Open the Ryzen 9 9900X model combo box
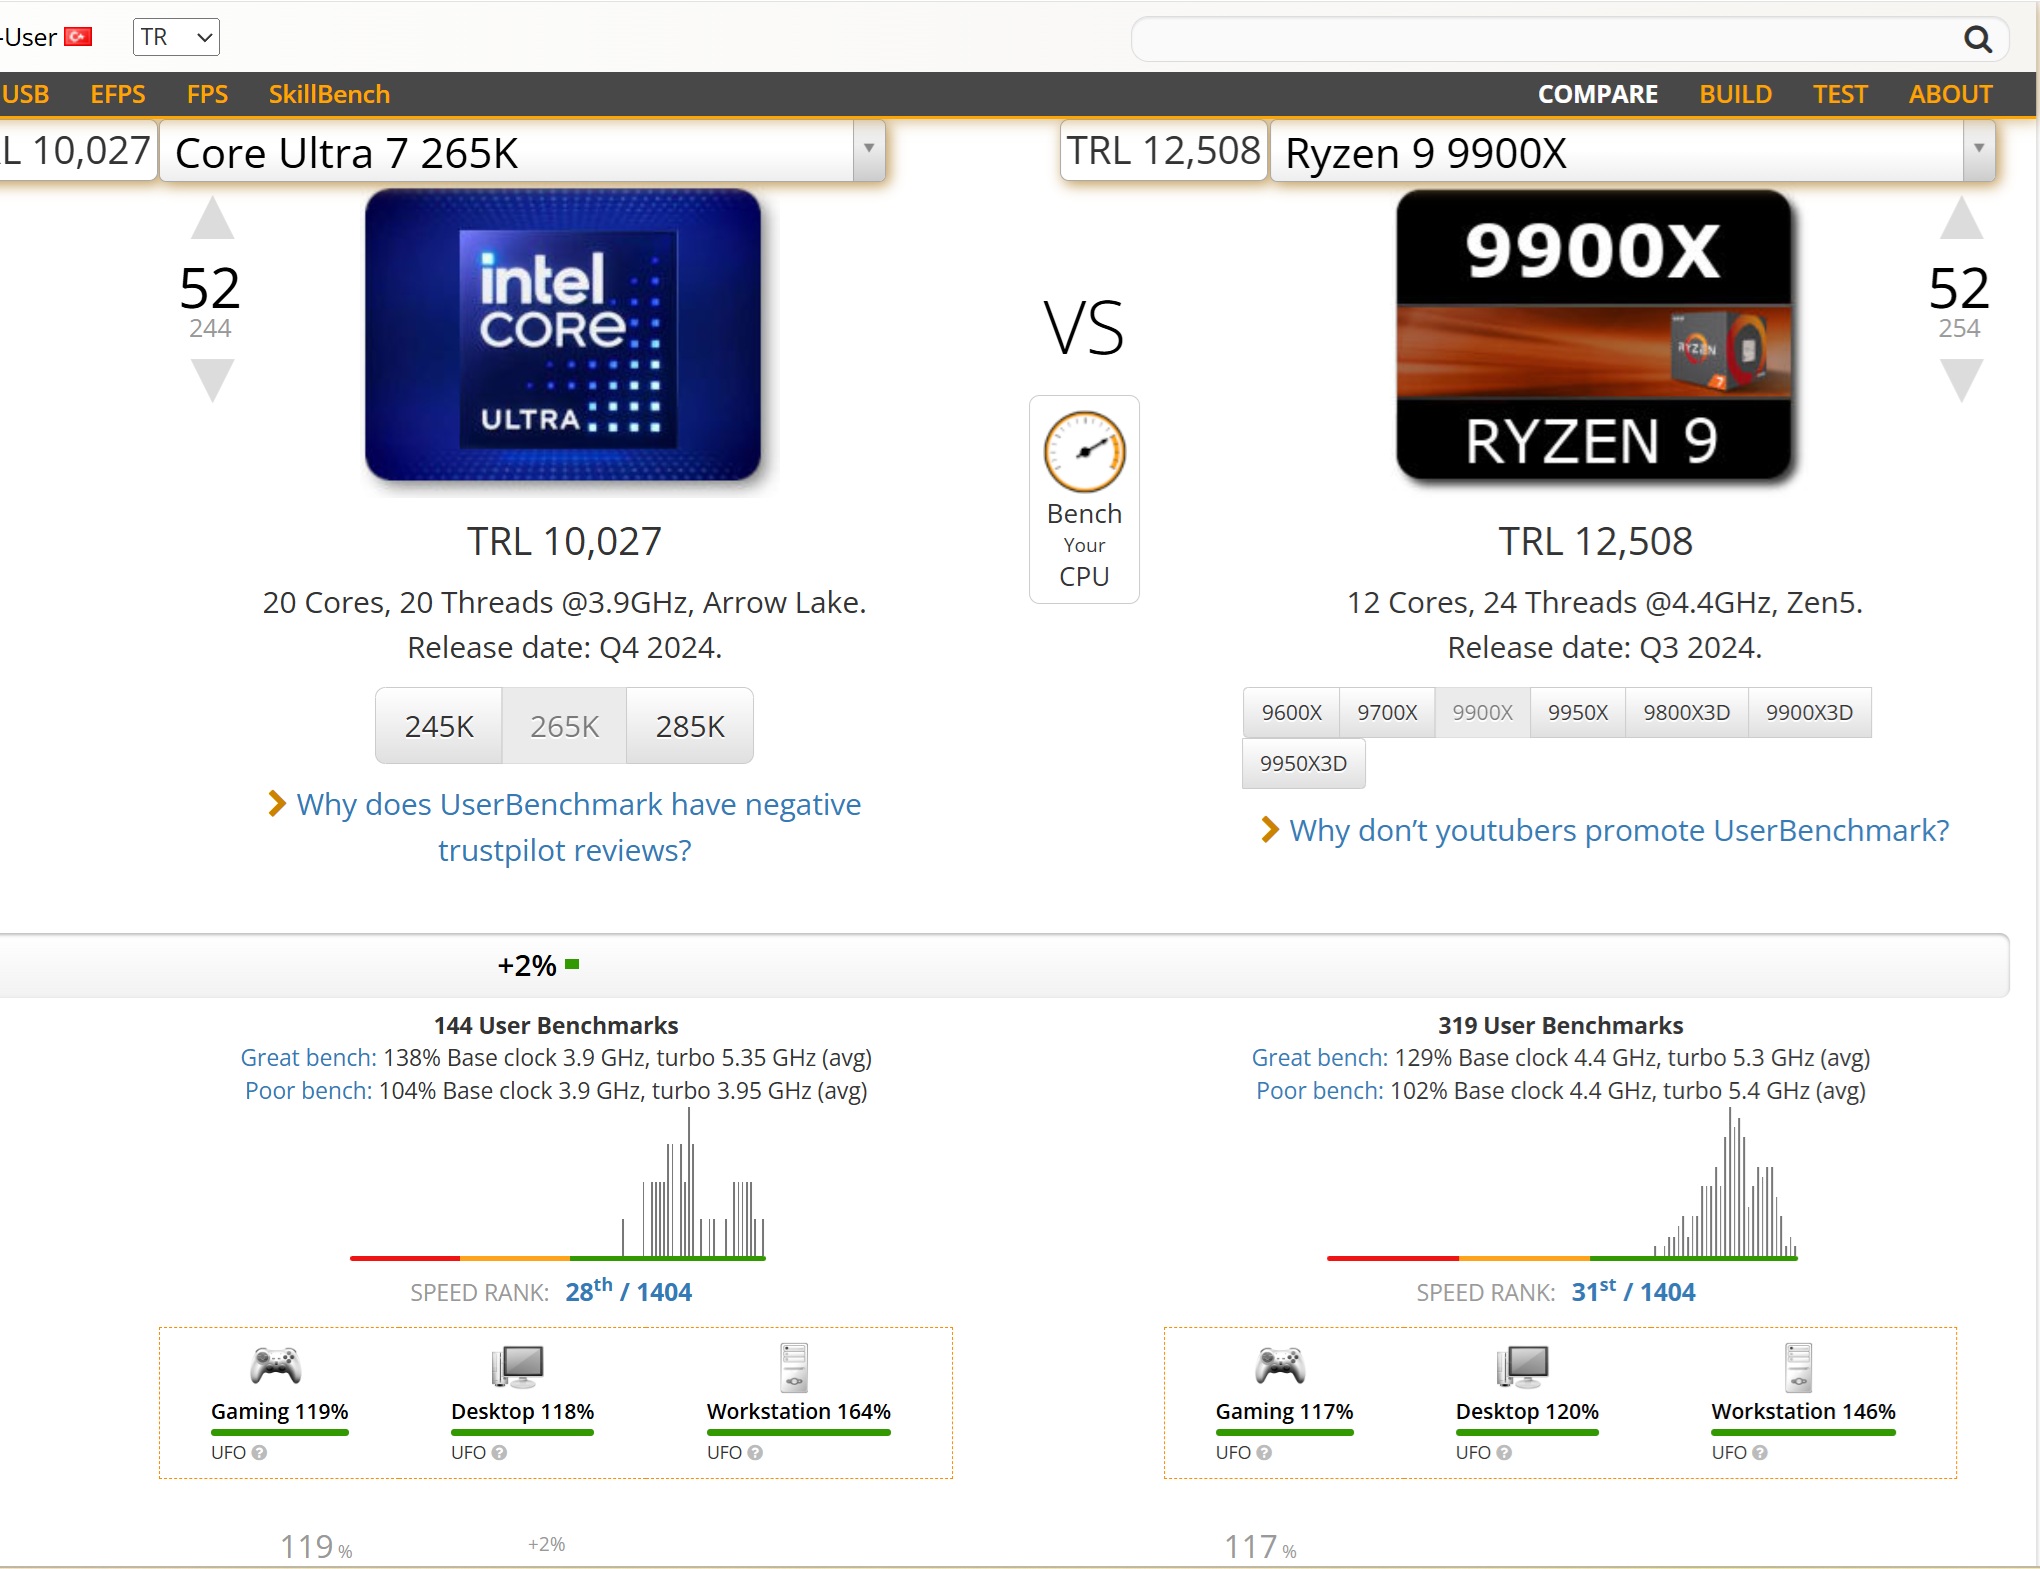Screen dimensions: 2040x1569 [1632, 151]
